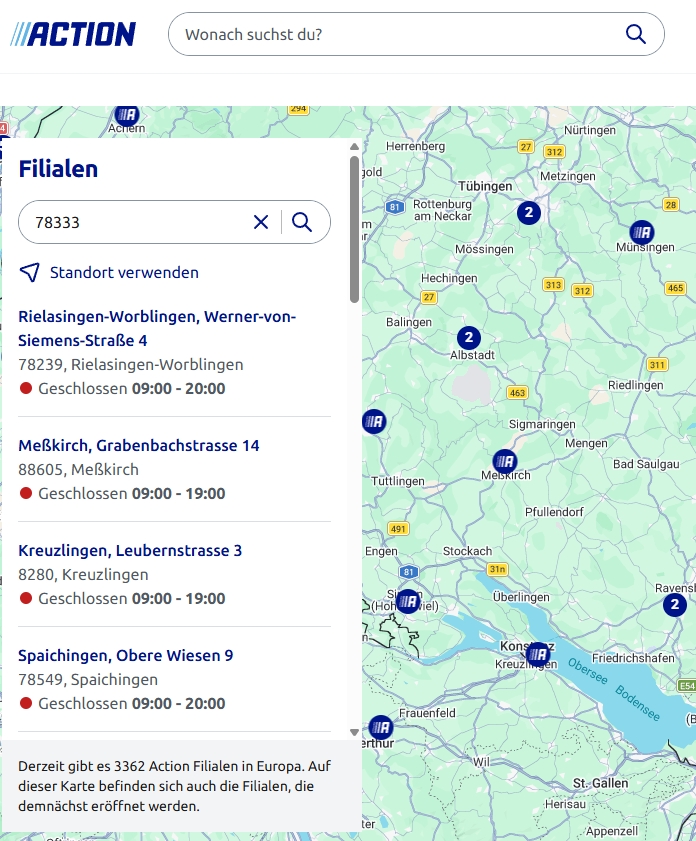696x841 pixels.
Task: Select the Action store marker at Konstanz/Kreuzlingen
Action: point(538,655)
